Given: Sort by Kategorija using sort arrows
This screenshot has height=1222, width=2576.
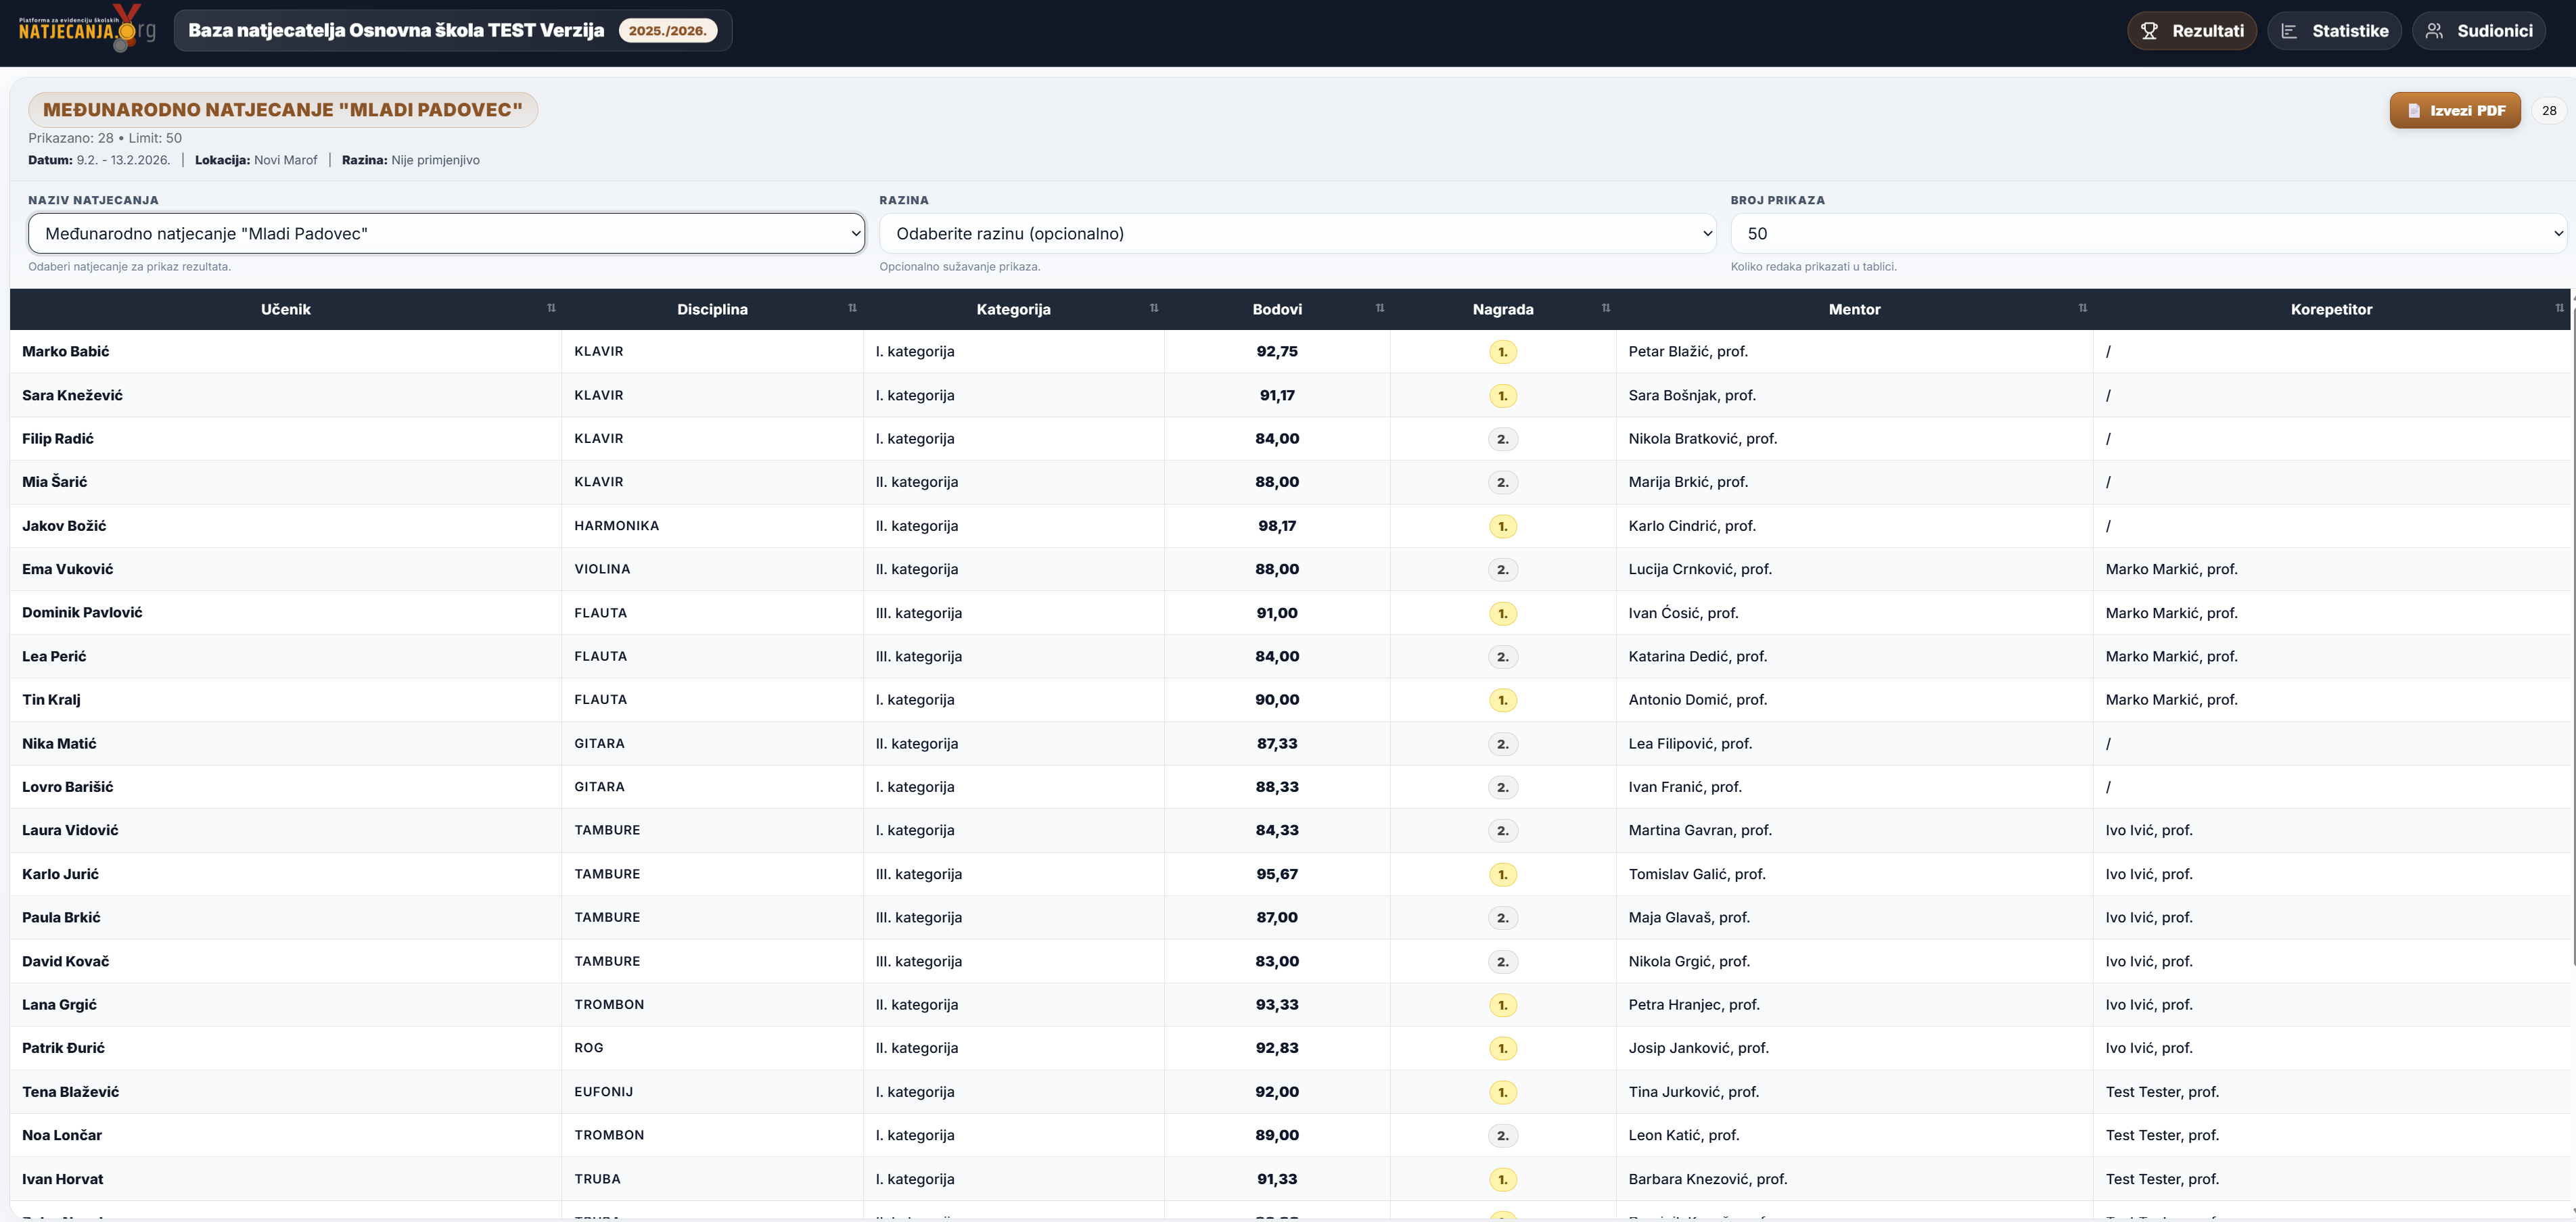Looking at the screenshot, I should click(x=1154, y=308).
